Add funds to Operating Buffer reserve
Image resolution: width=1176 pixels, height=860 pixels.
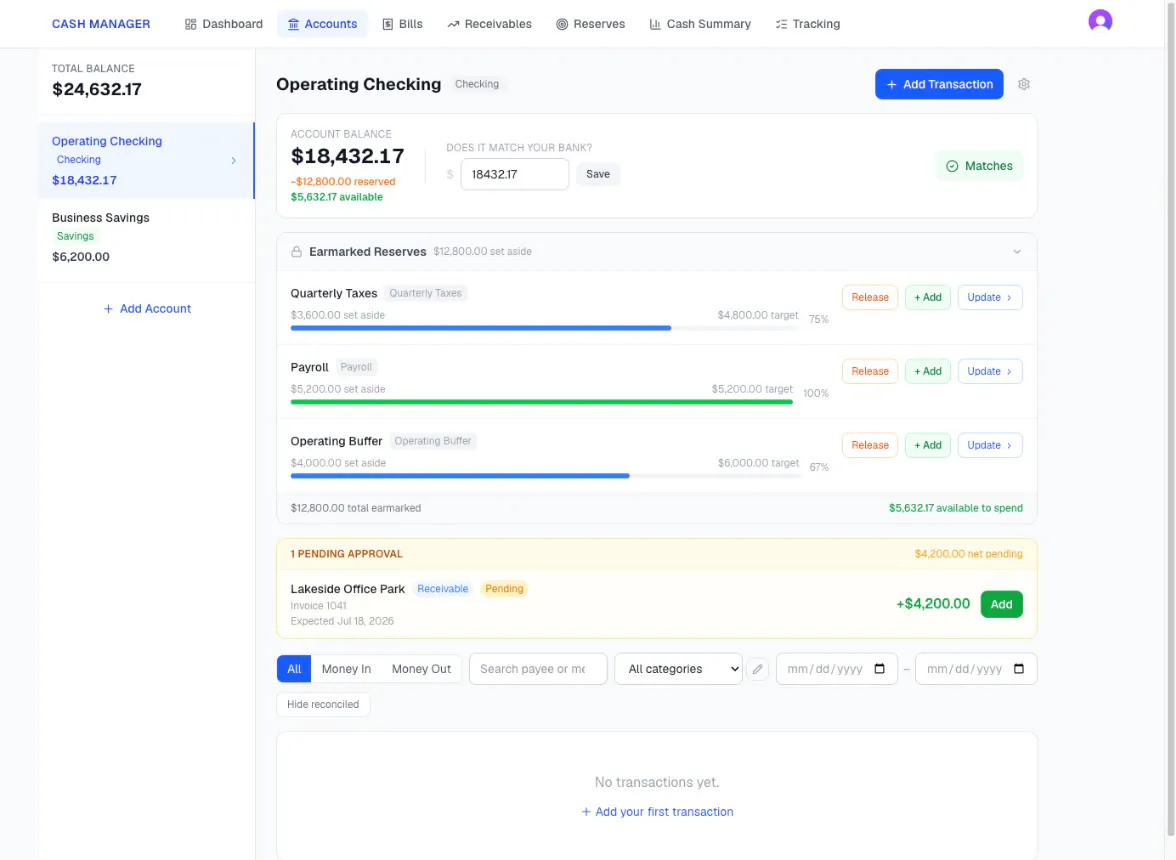coord(928,445)
